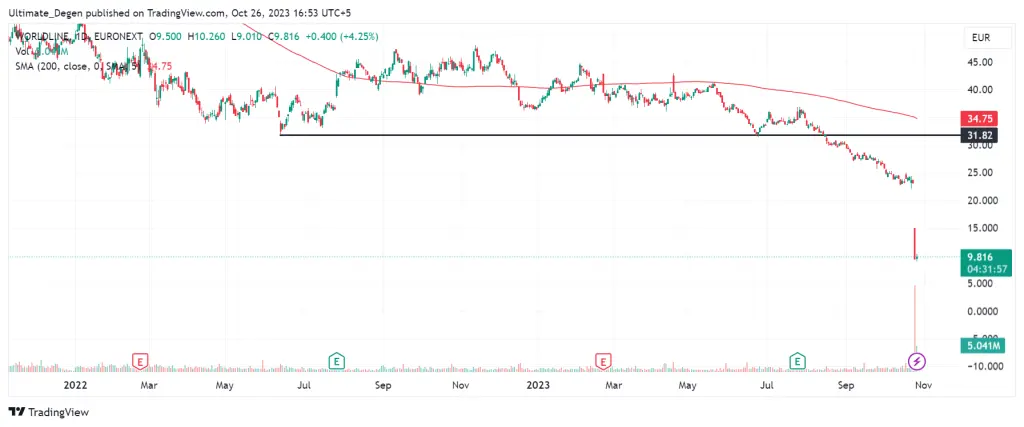Select the red 34.75 SMA price label
Screen dimensions: 1024x427
click(977, 119)
